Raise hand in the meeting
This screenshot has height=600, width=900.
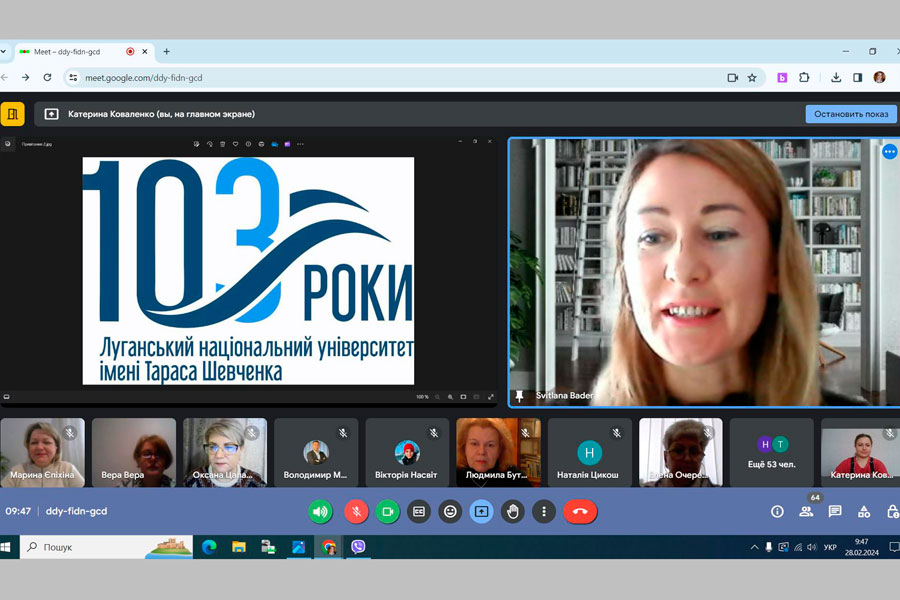[512, 511]
